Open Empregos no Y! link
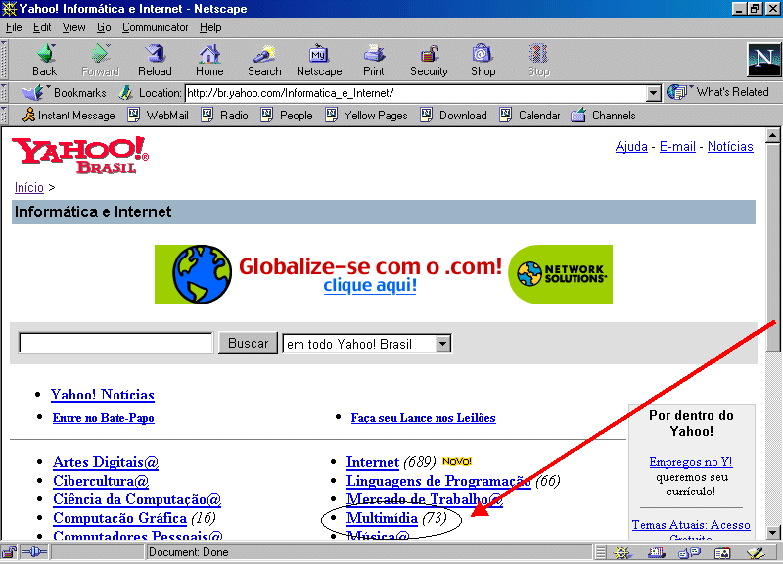This screenshot has width=783, height=564. [691, 462]
